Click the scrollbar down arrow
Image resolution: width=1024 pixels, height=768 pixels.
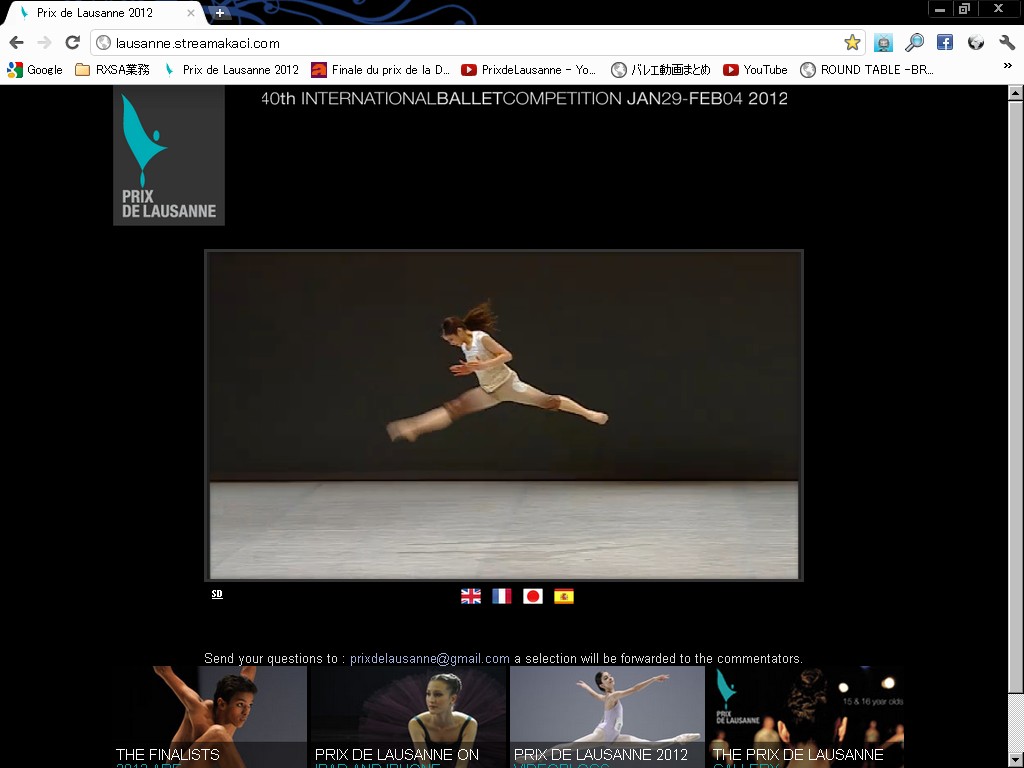click(x=1016, y=761)
